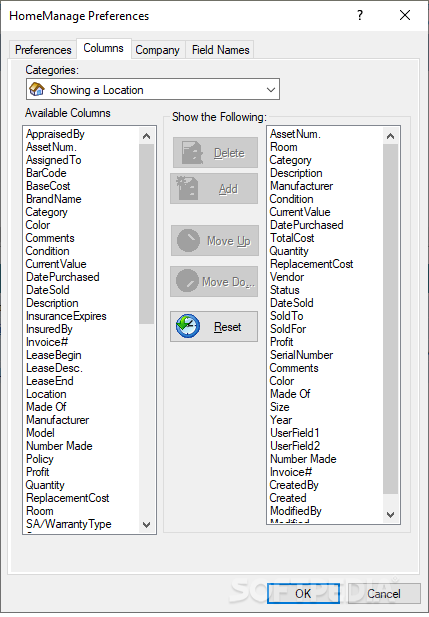Screen dimensions: 429x617
Task: Select Status in Show the Following list
Action: (284, 290)
